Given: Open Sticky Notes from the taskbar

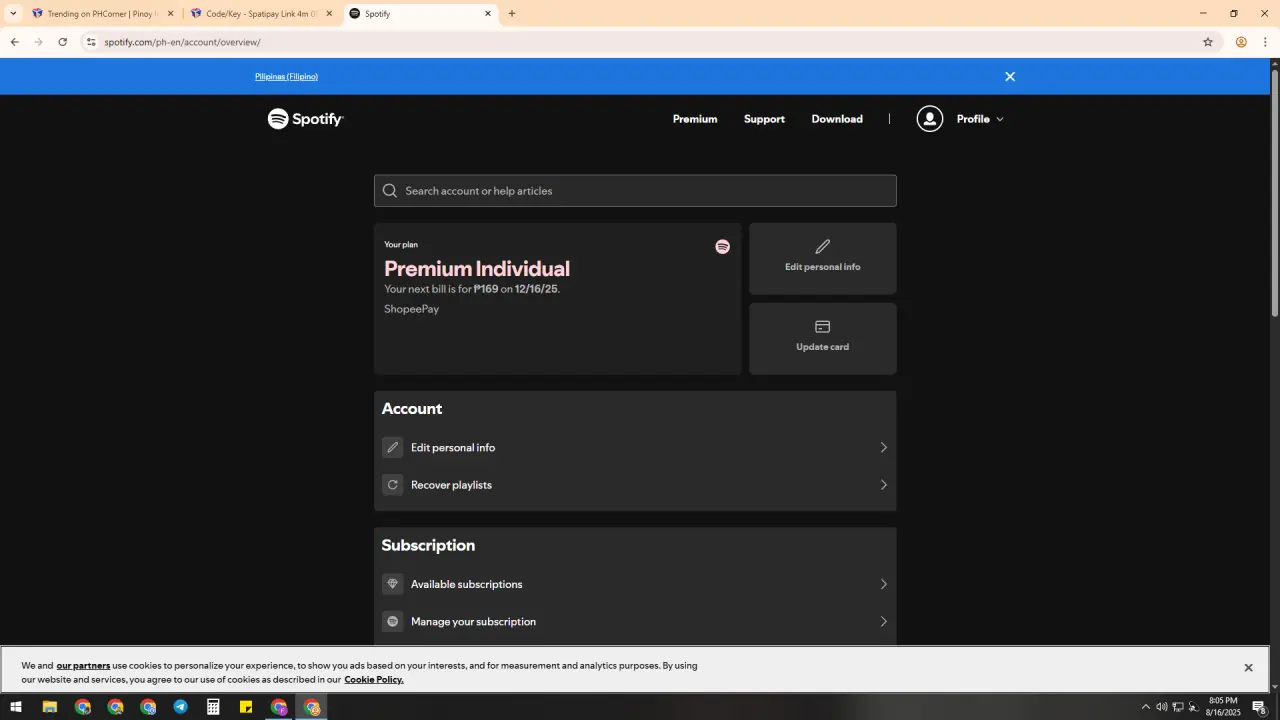Looking at the screenshot, I should pos(246,707).
